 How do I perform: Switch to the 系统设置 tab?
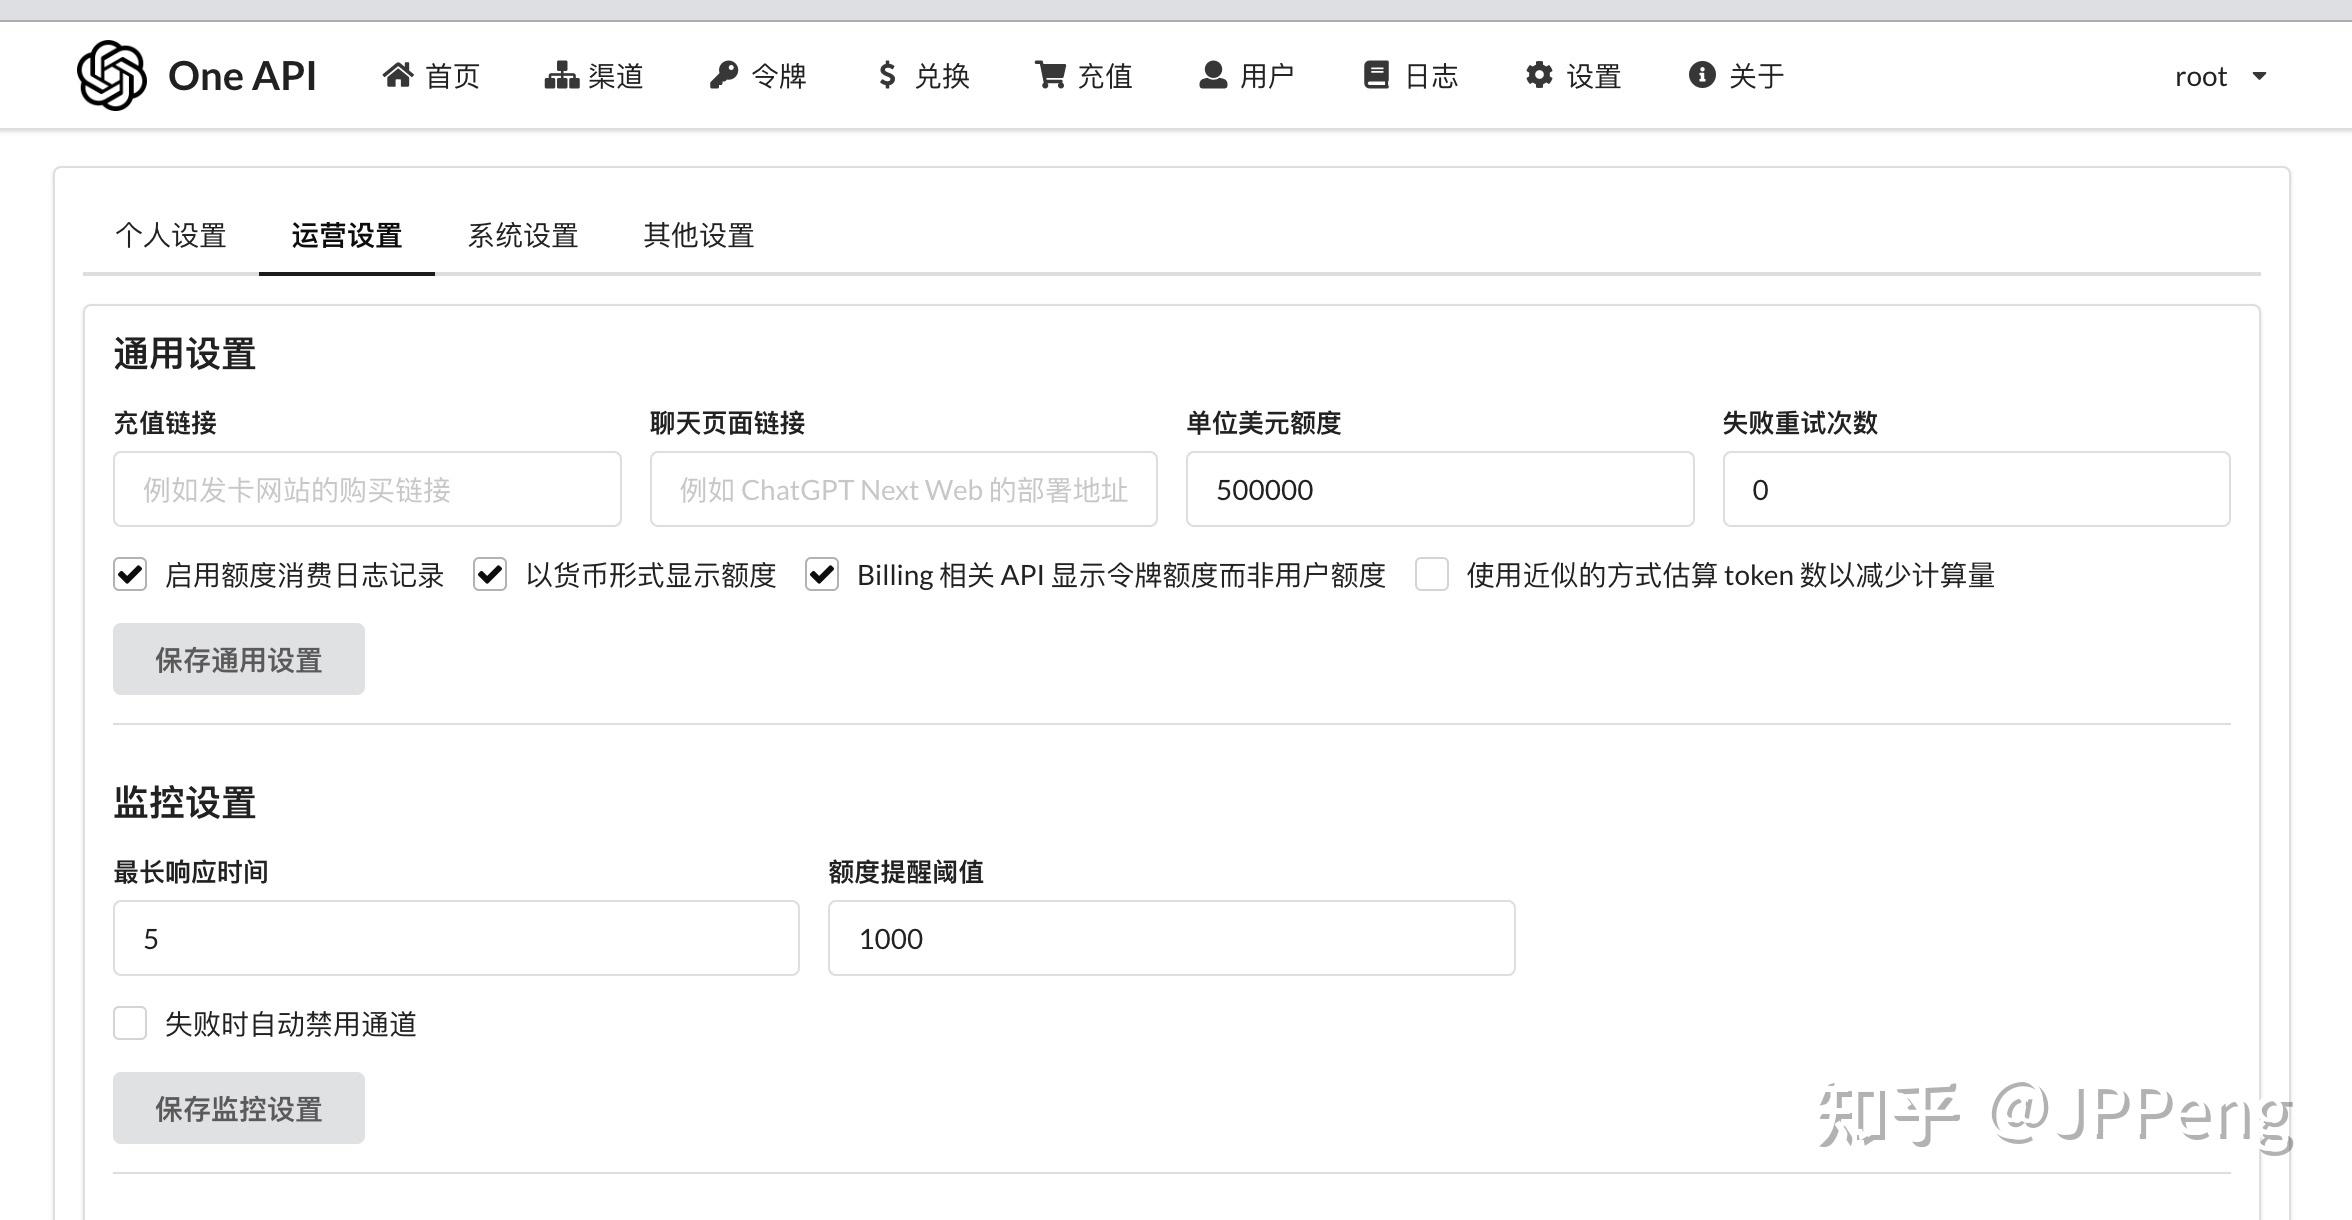[x=523, y=236]
